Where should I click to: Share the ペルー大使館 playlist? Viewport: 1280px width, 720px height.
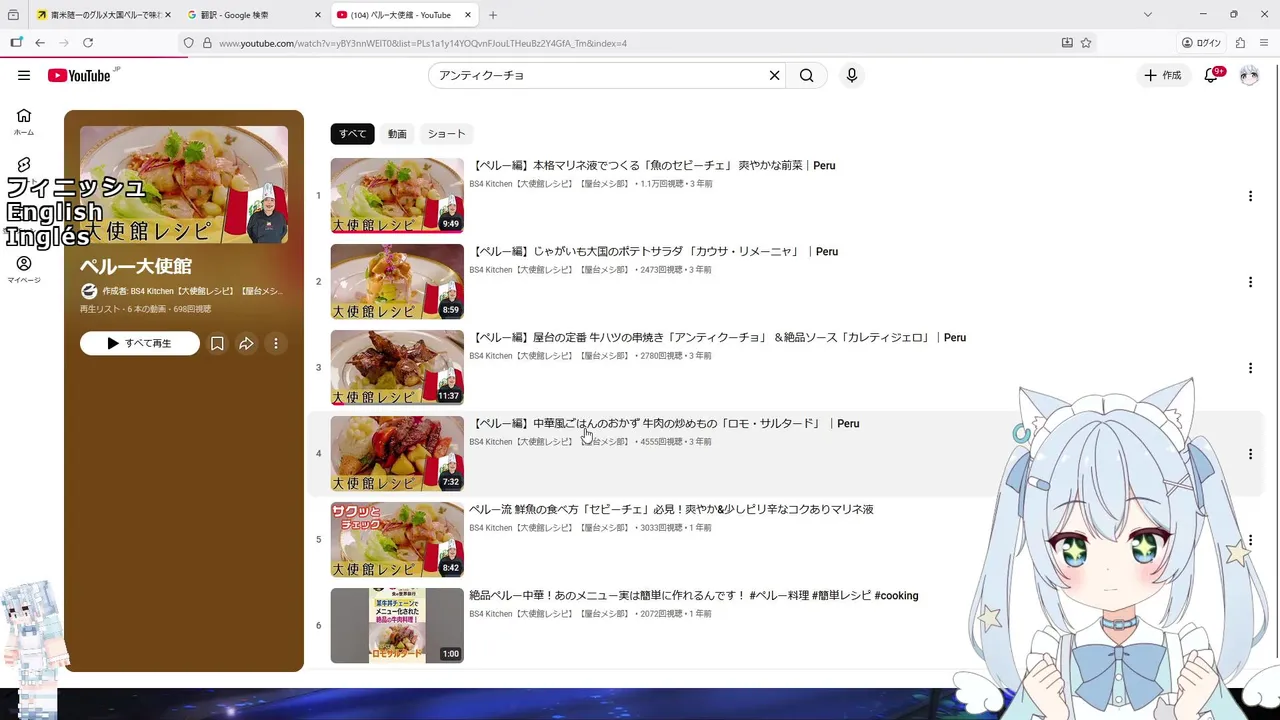246,343
